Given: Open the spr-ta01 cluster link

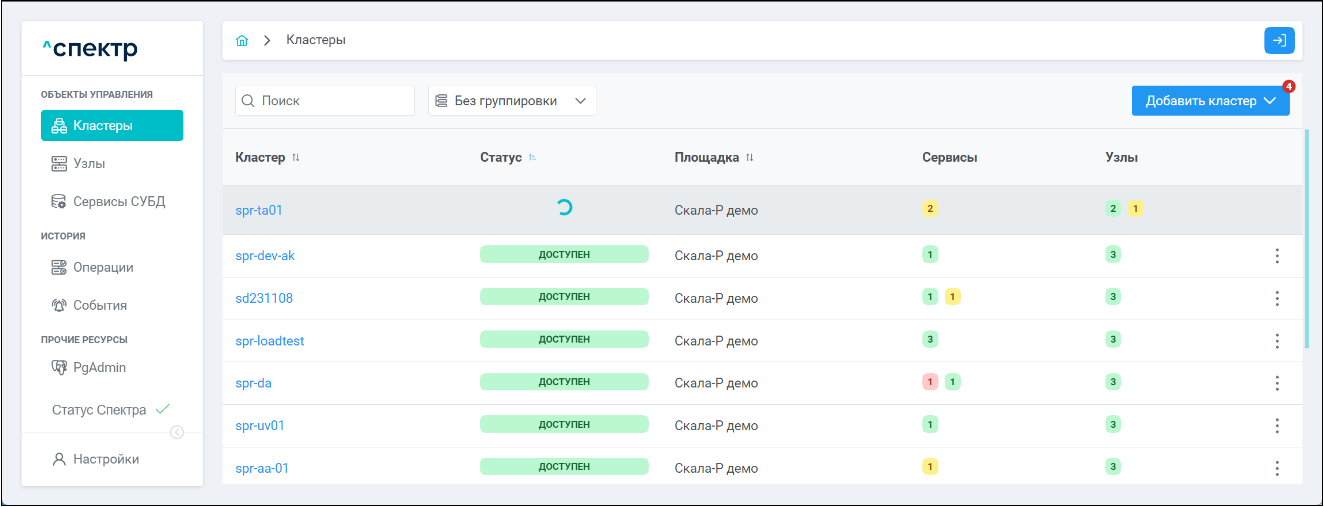Looking at the screenshot, I should click(x=259, y=210).
